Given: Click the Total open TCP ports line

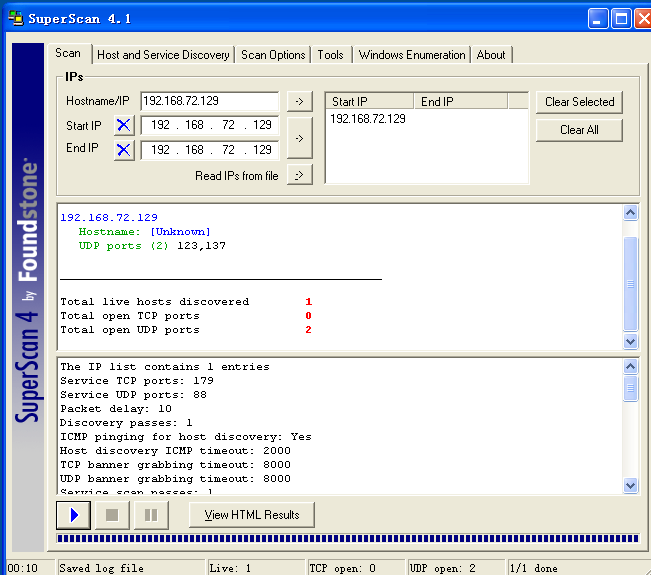Looking at the screenshot, I should 186,316.
